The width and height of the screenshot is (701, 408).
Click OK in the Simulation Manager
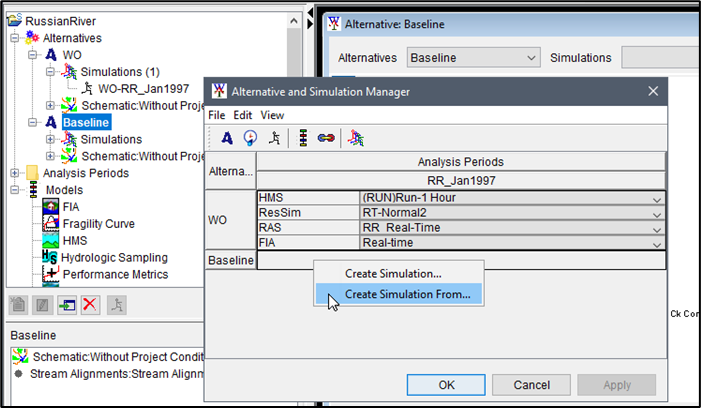pyautogui.click(x=446, y=385)
